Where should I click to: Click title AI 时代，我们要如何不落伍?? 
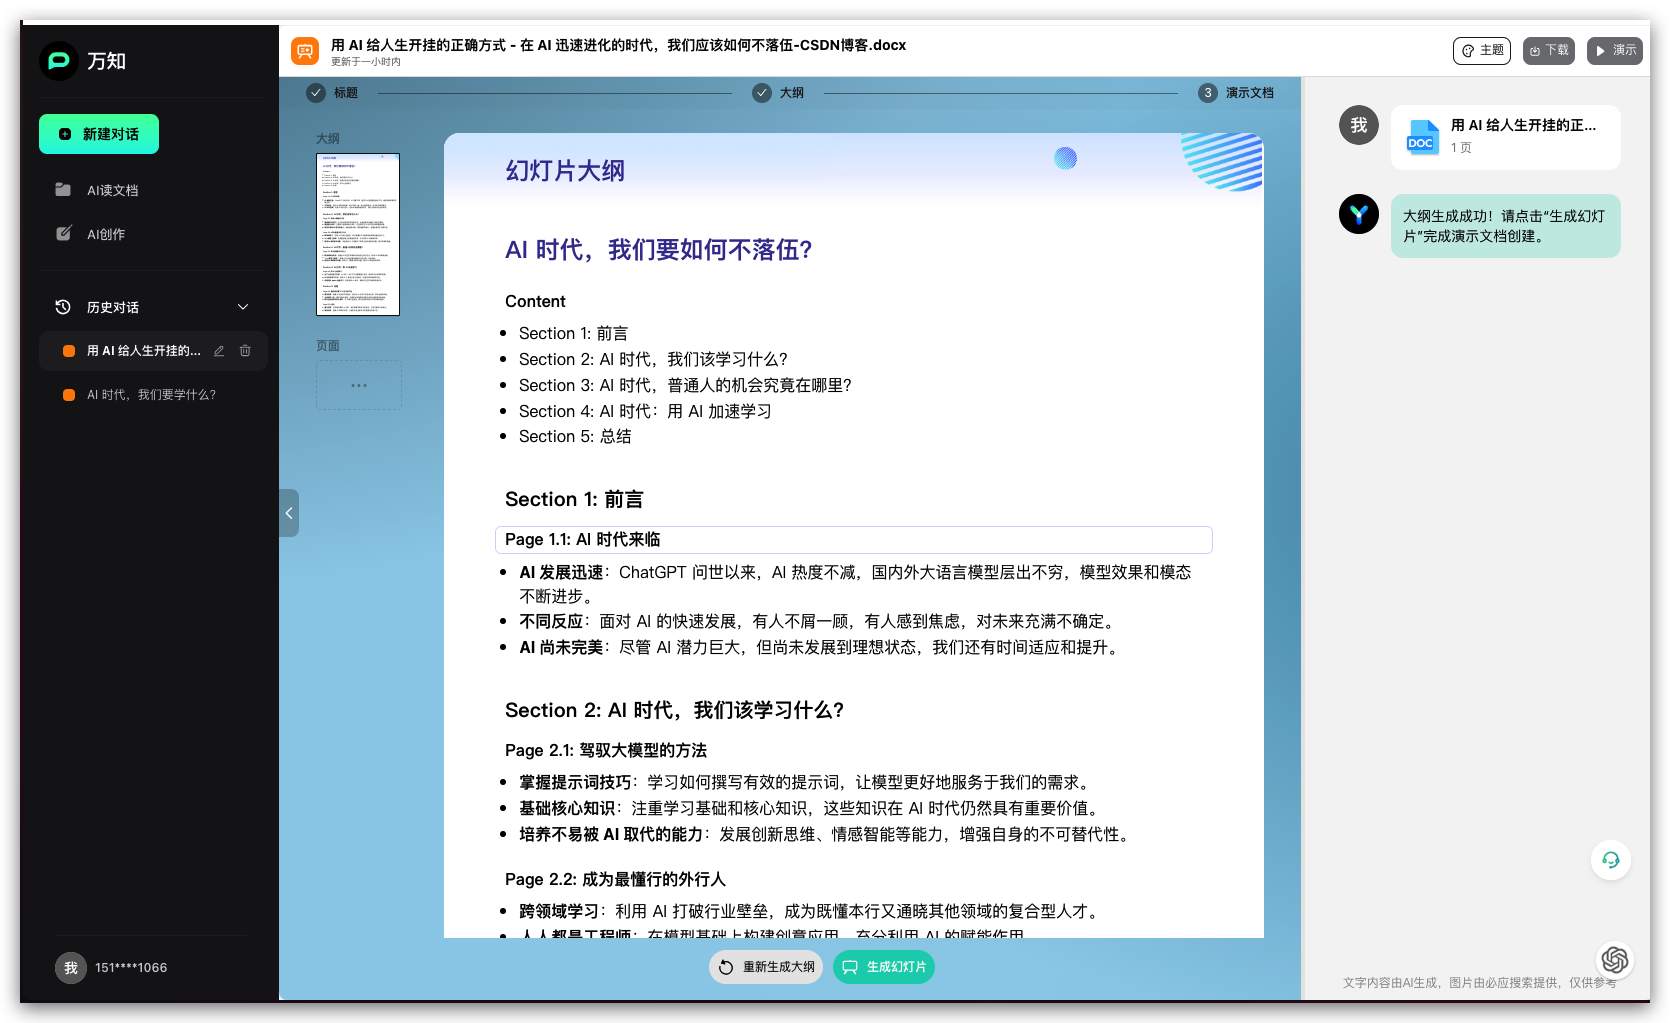pos(658,250)
